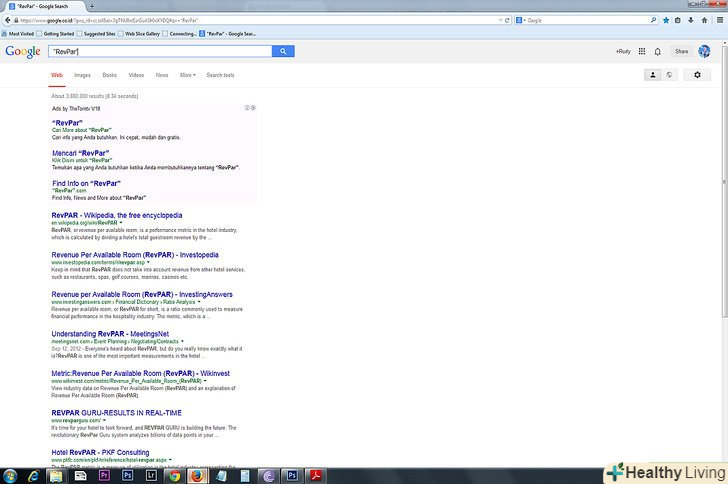
Task: Open the Google account profile picture
Action: pyautogui.click(x=704, y=51)
